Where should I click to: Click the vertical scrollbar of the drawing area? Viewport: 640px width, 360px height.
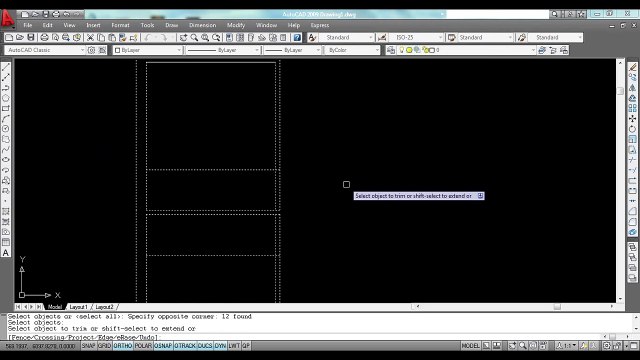620,180
